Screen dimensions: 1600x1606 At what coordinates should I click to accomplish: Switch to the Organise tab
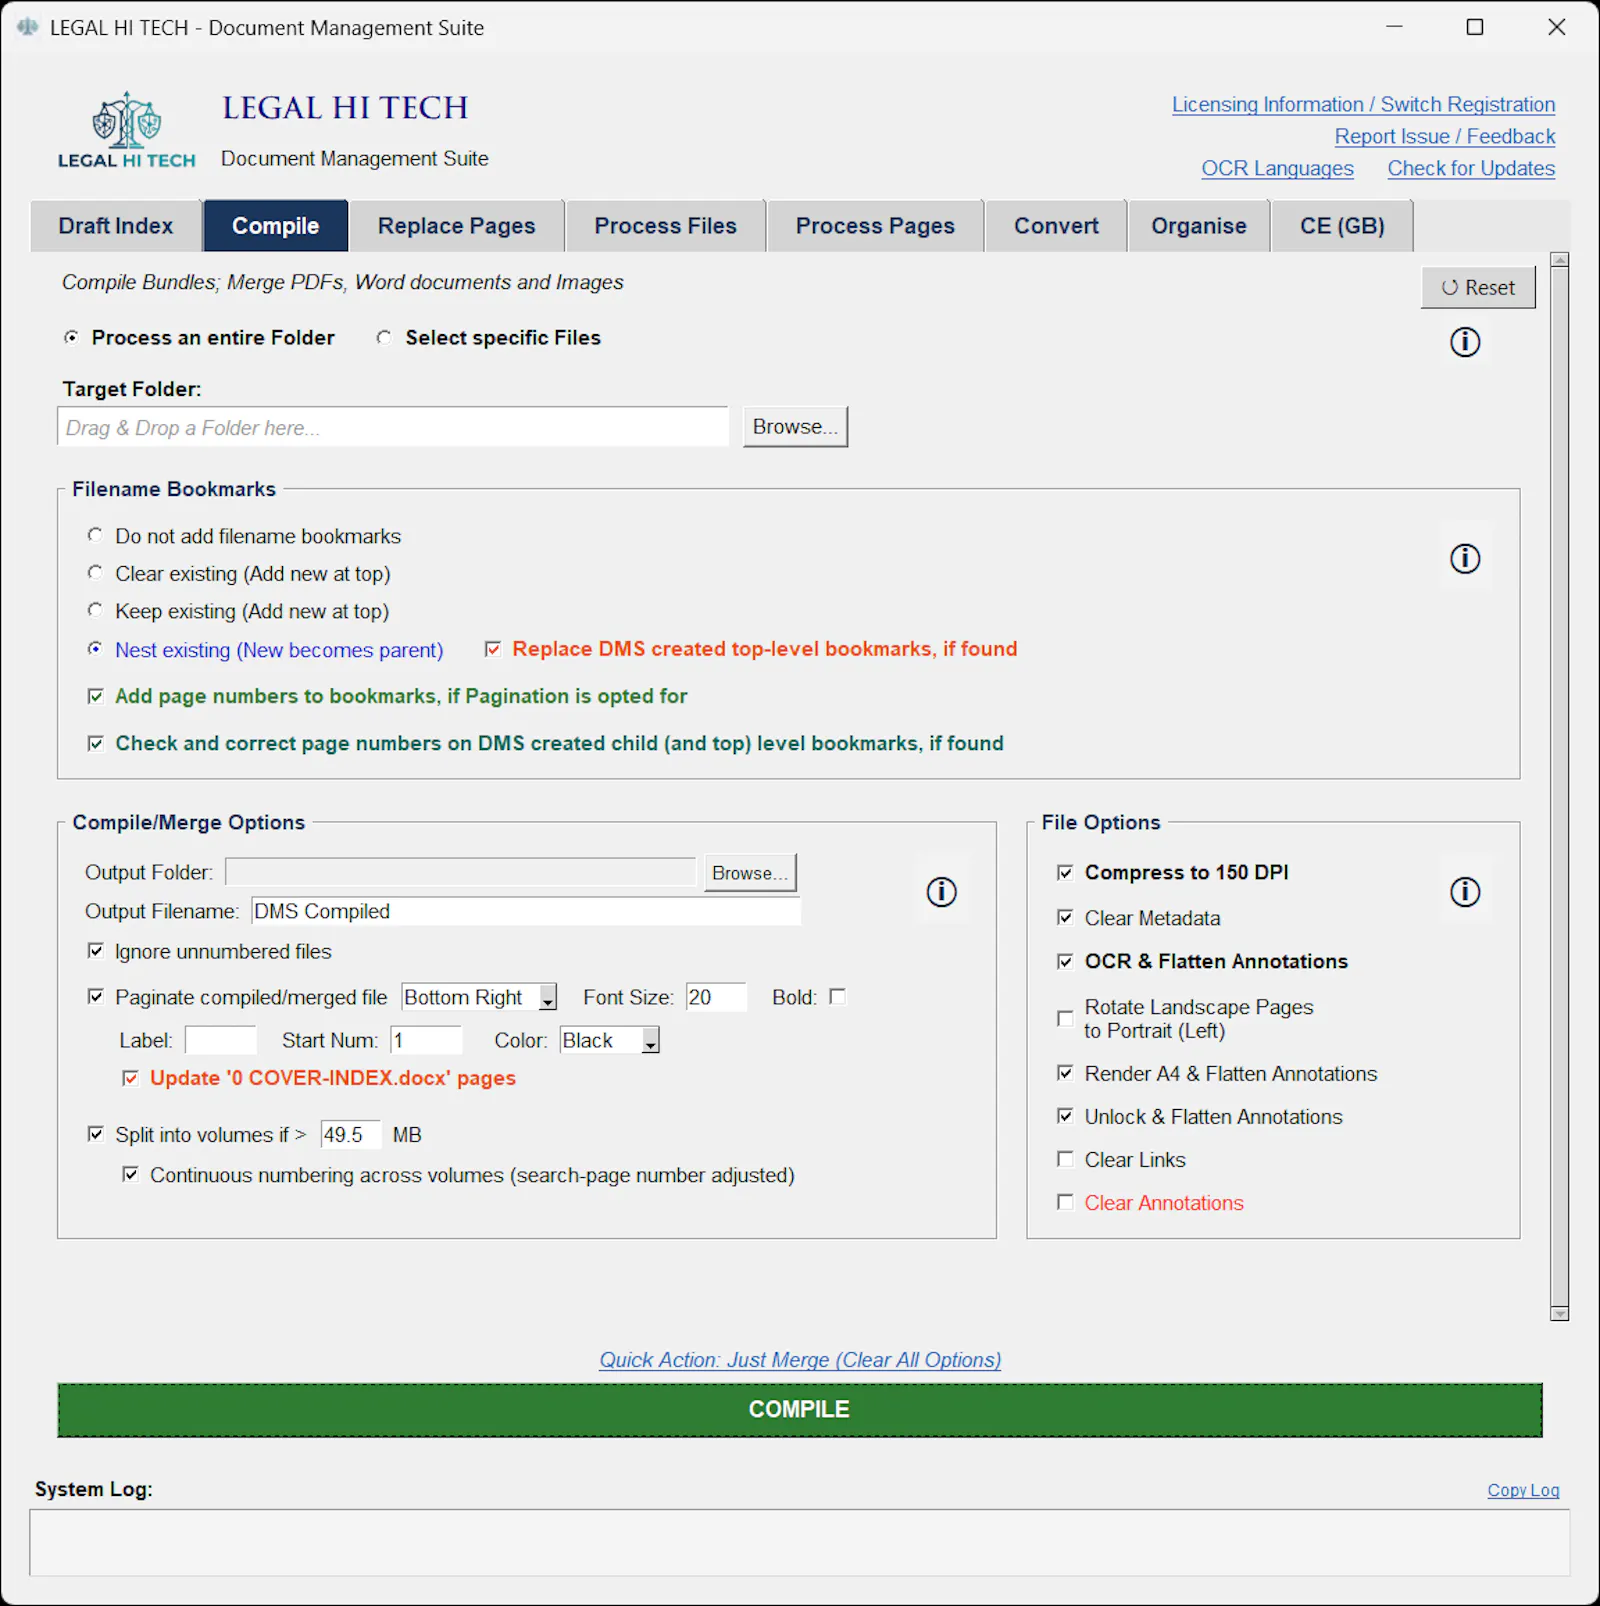pyautogui.click(x=1198, y=225)
